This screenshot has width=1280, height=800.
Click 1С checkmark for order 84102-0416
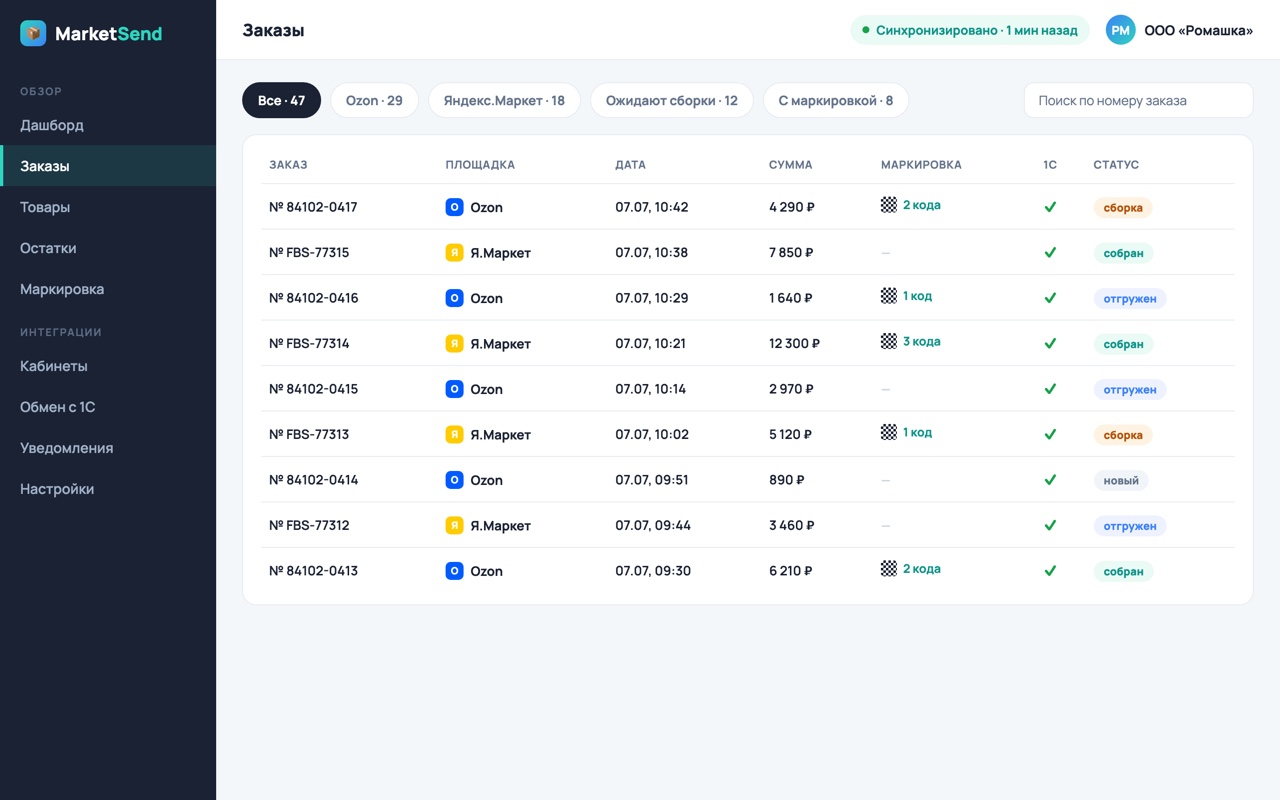pos(1050,298)
